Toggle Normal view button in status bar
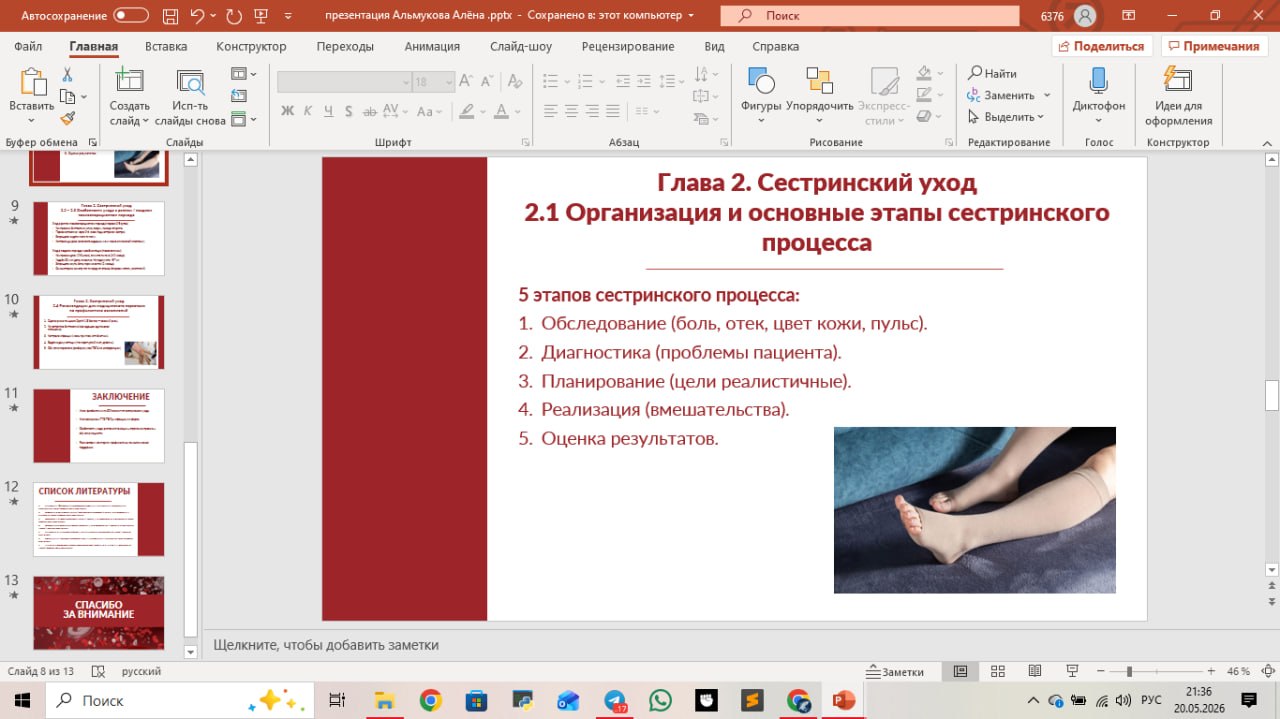Viewport: 1280px width, 719px height. point(960,671)
